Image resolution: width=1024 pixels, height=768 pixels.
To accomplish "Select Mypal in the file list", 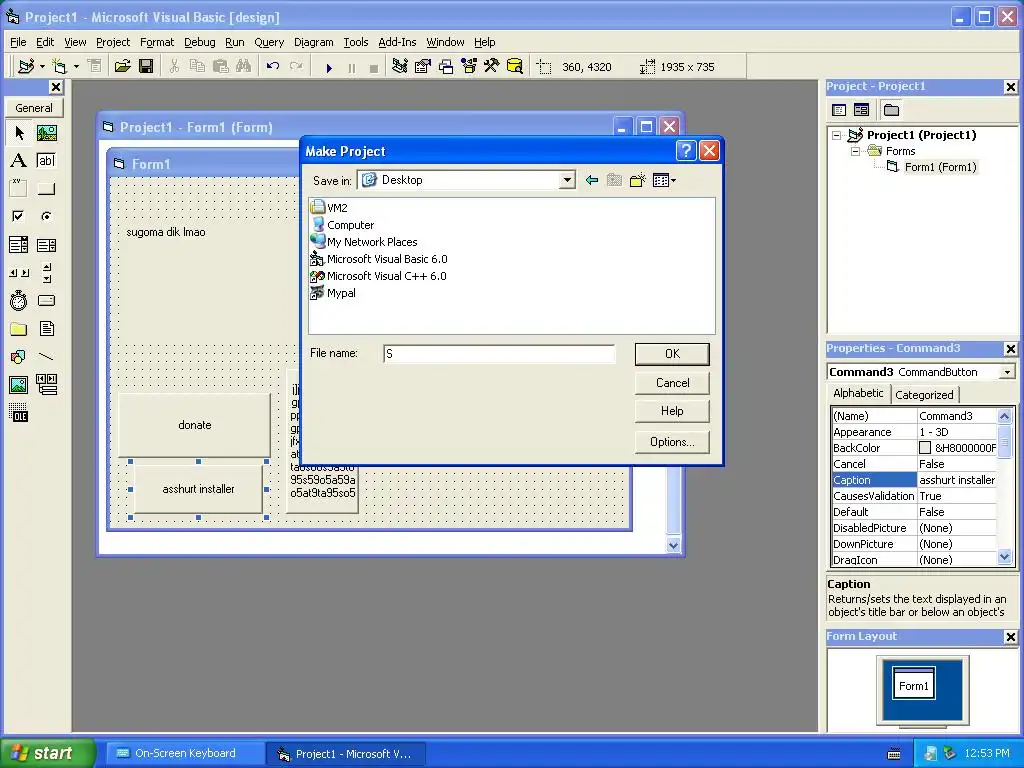I will 333,293.
